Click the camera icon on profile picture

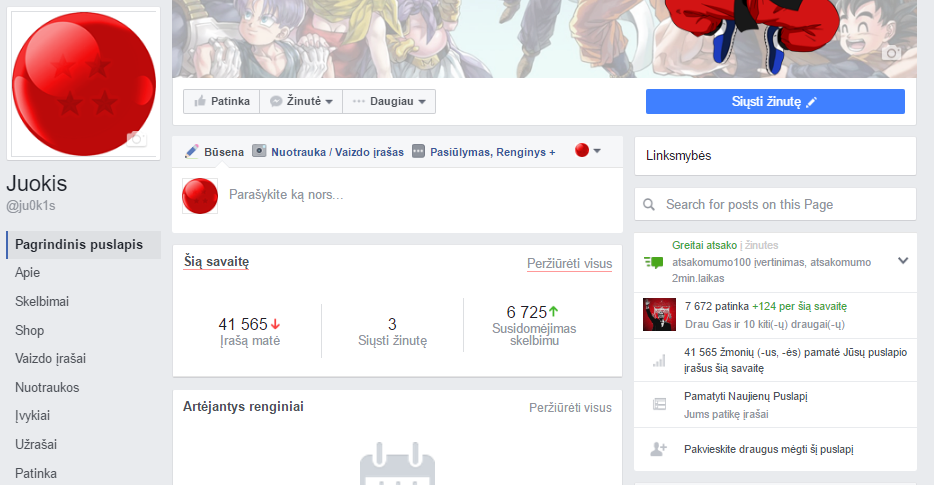coord(136,139)
